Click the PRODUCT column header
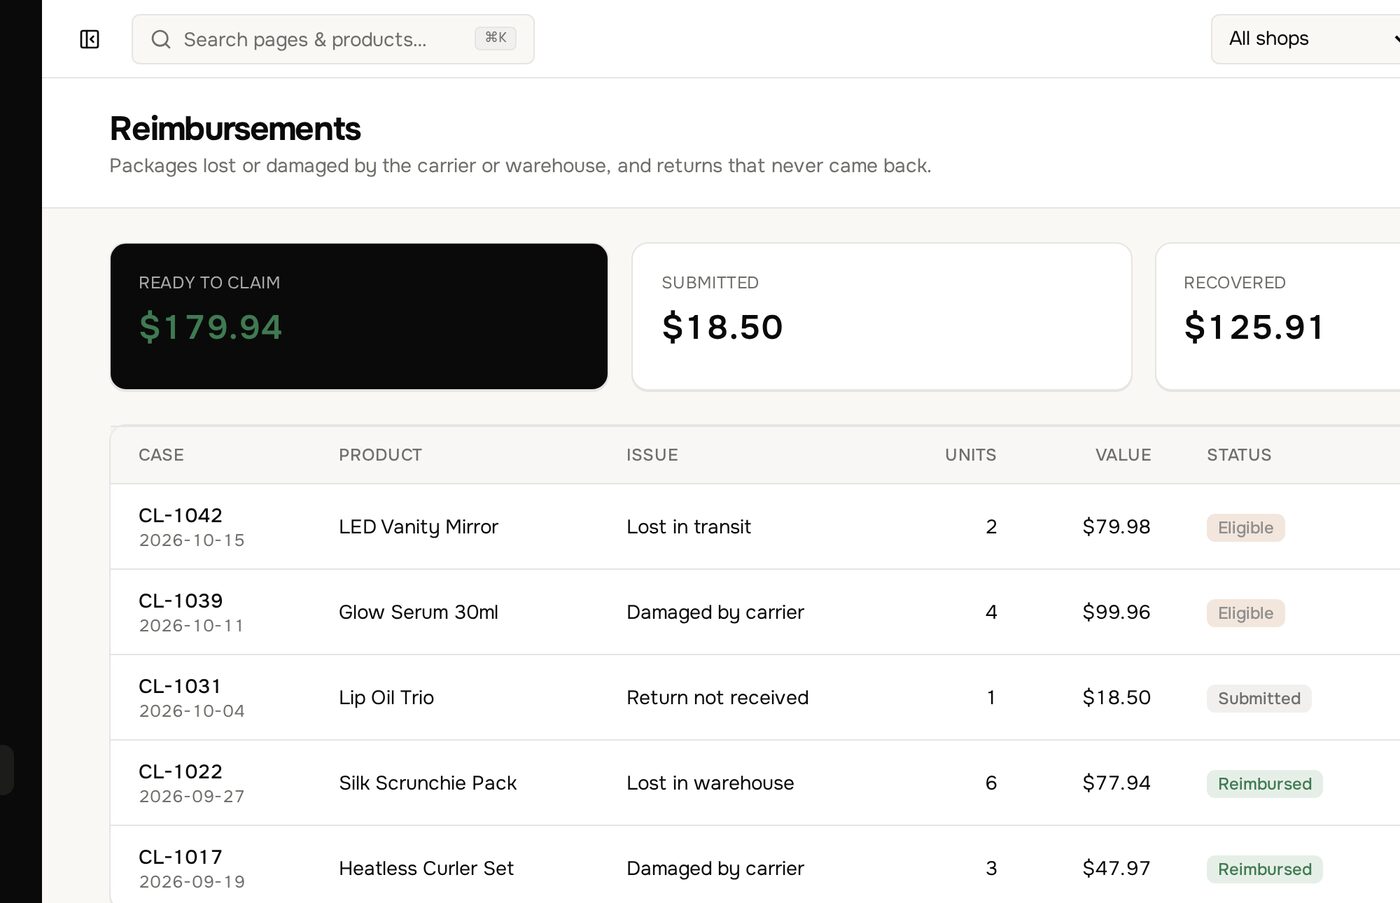1400x903 pixels. (x=380, y=455)
